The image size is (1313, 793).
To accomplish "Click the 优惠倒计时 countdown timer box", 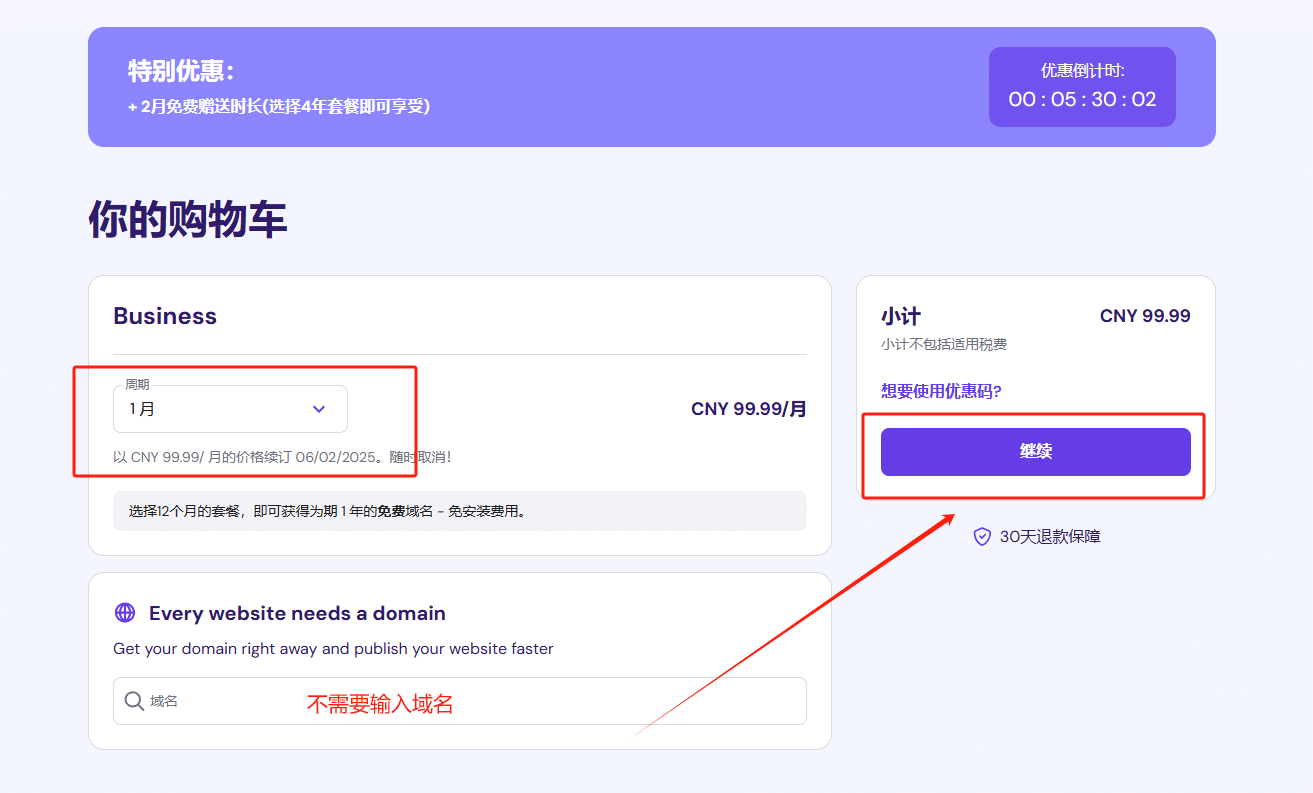I will pyautogui.click(x=1082, y=87).
